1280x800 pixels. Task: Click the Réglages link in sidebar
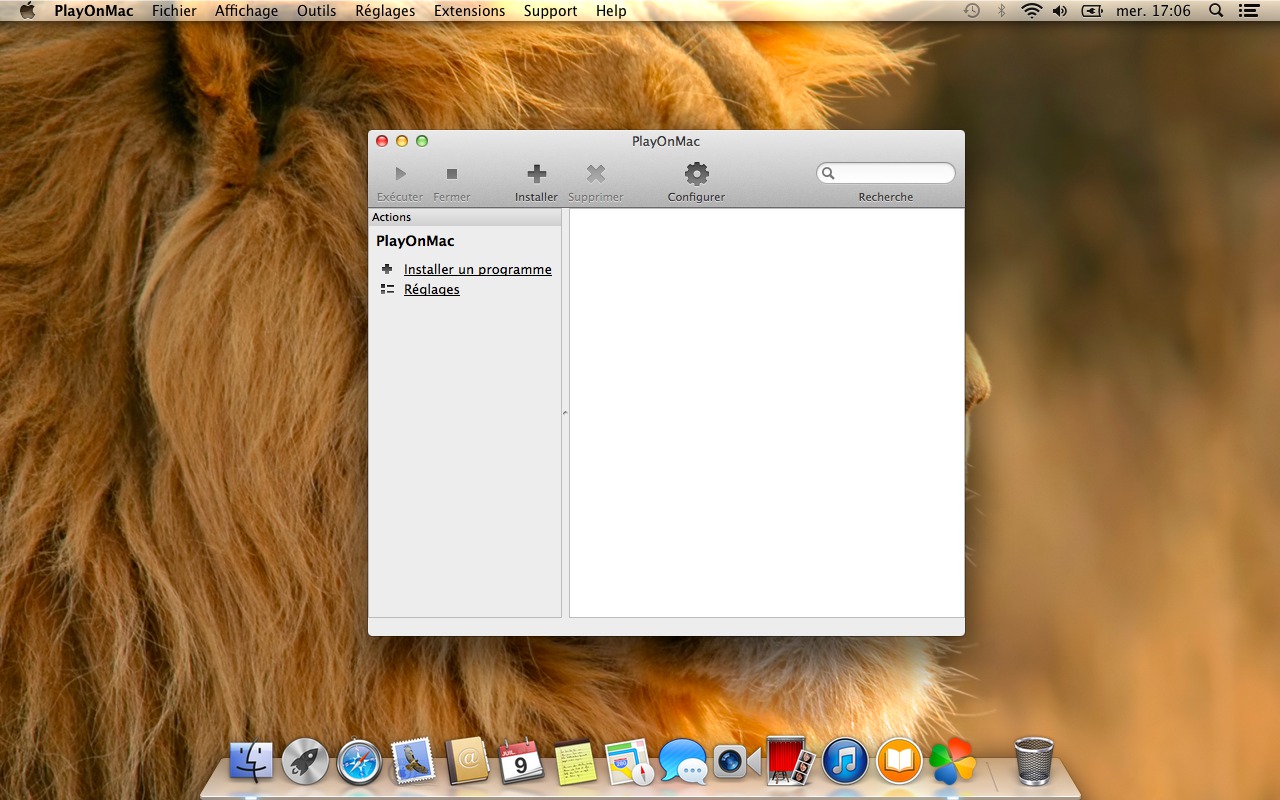(x=431, y=289)
